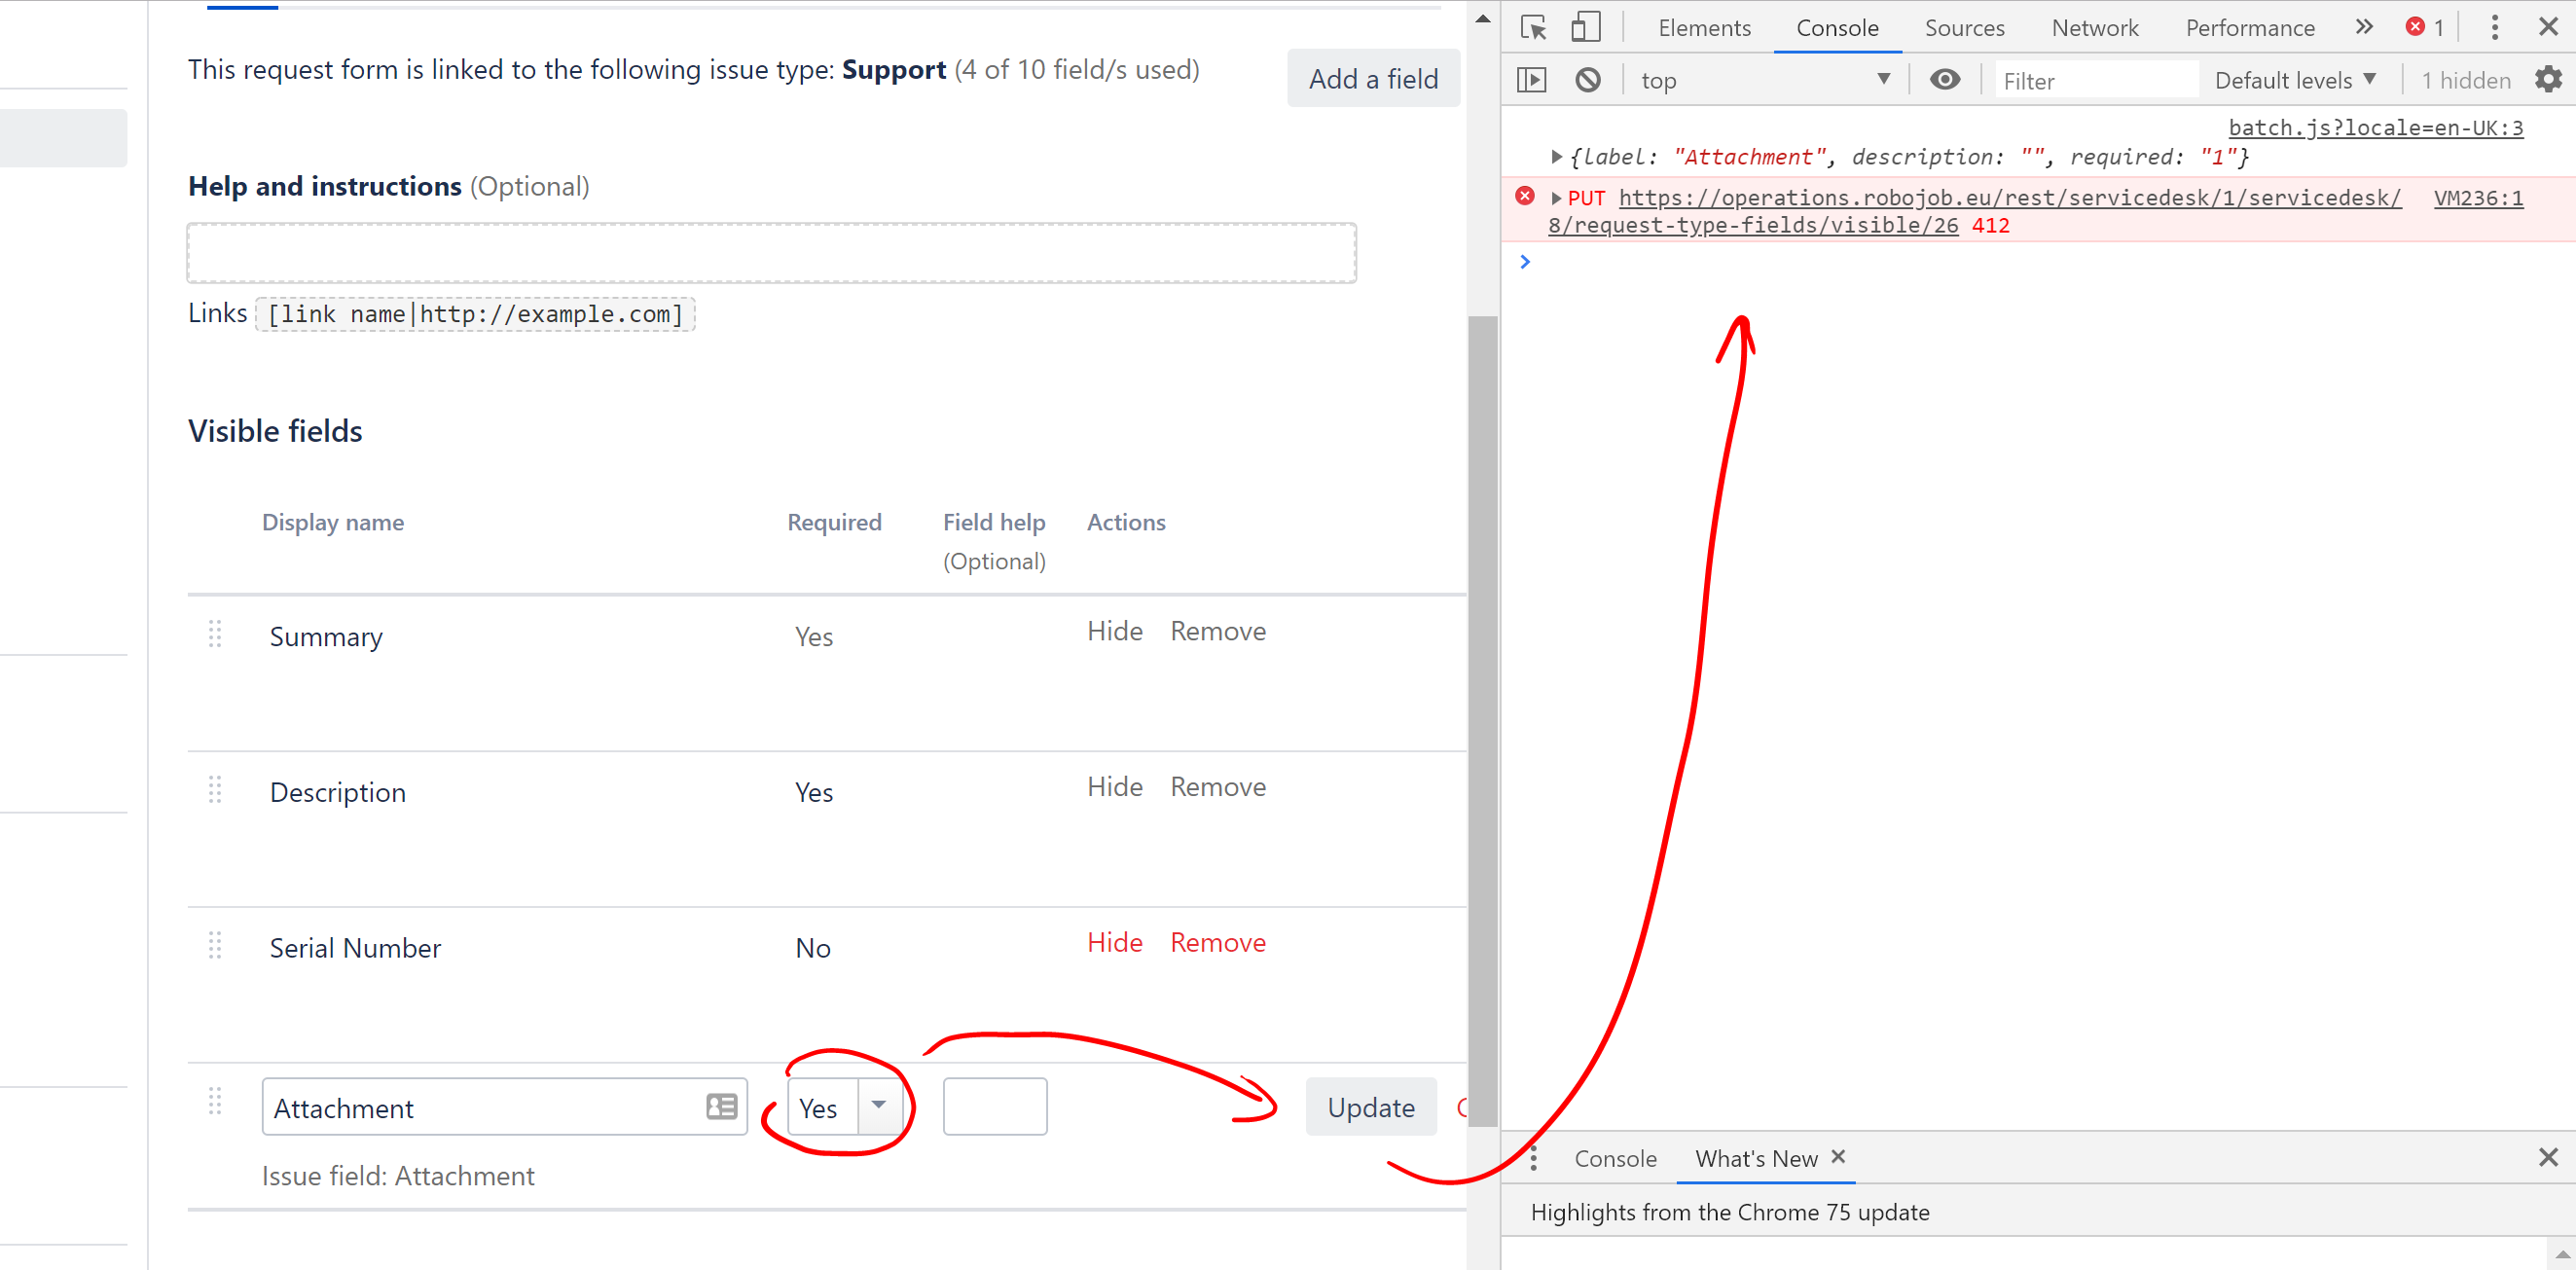Expand the logged Attachment object
This screenshot has width=2576, height=1270.
coord(1556,157)
